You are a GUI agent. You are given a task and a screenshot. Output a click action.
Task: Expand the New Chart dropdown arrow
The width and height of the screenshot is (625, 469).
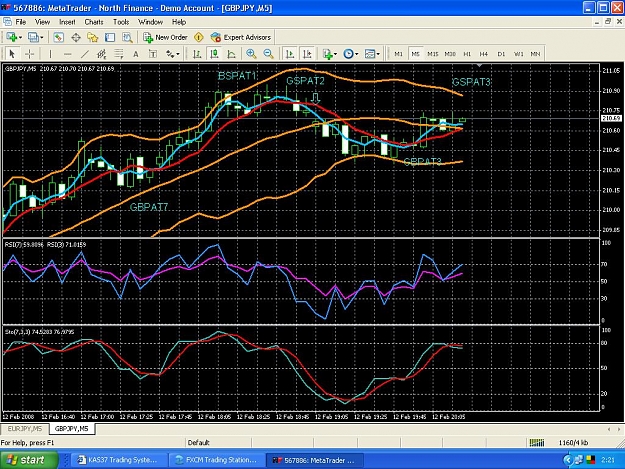tap(20, 37)
